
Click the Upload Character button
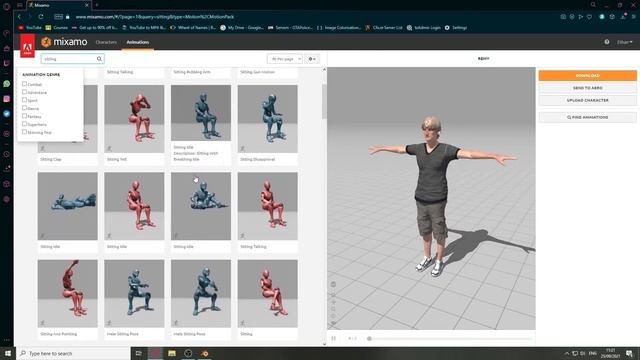(587, 100)
